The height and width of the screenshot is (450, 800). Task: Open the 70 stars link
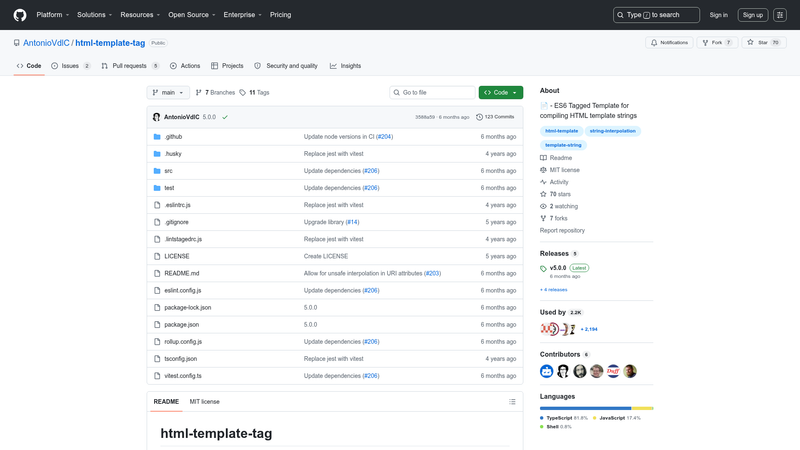[x=555, y=194]
